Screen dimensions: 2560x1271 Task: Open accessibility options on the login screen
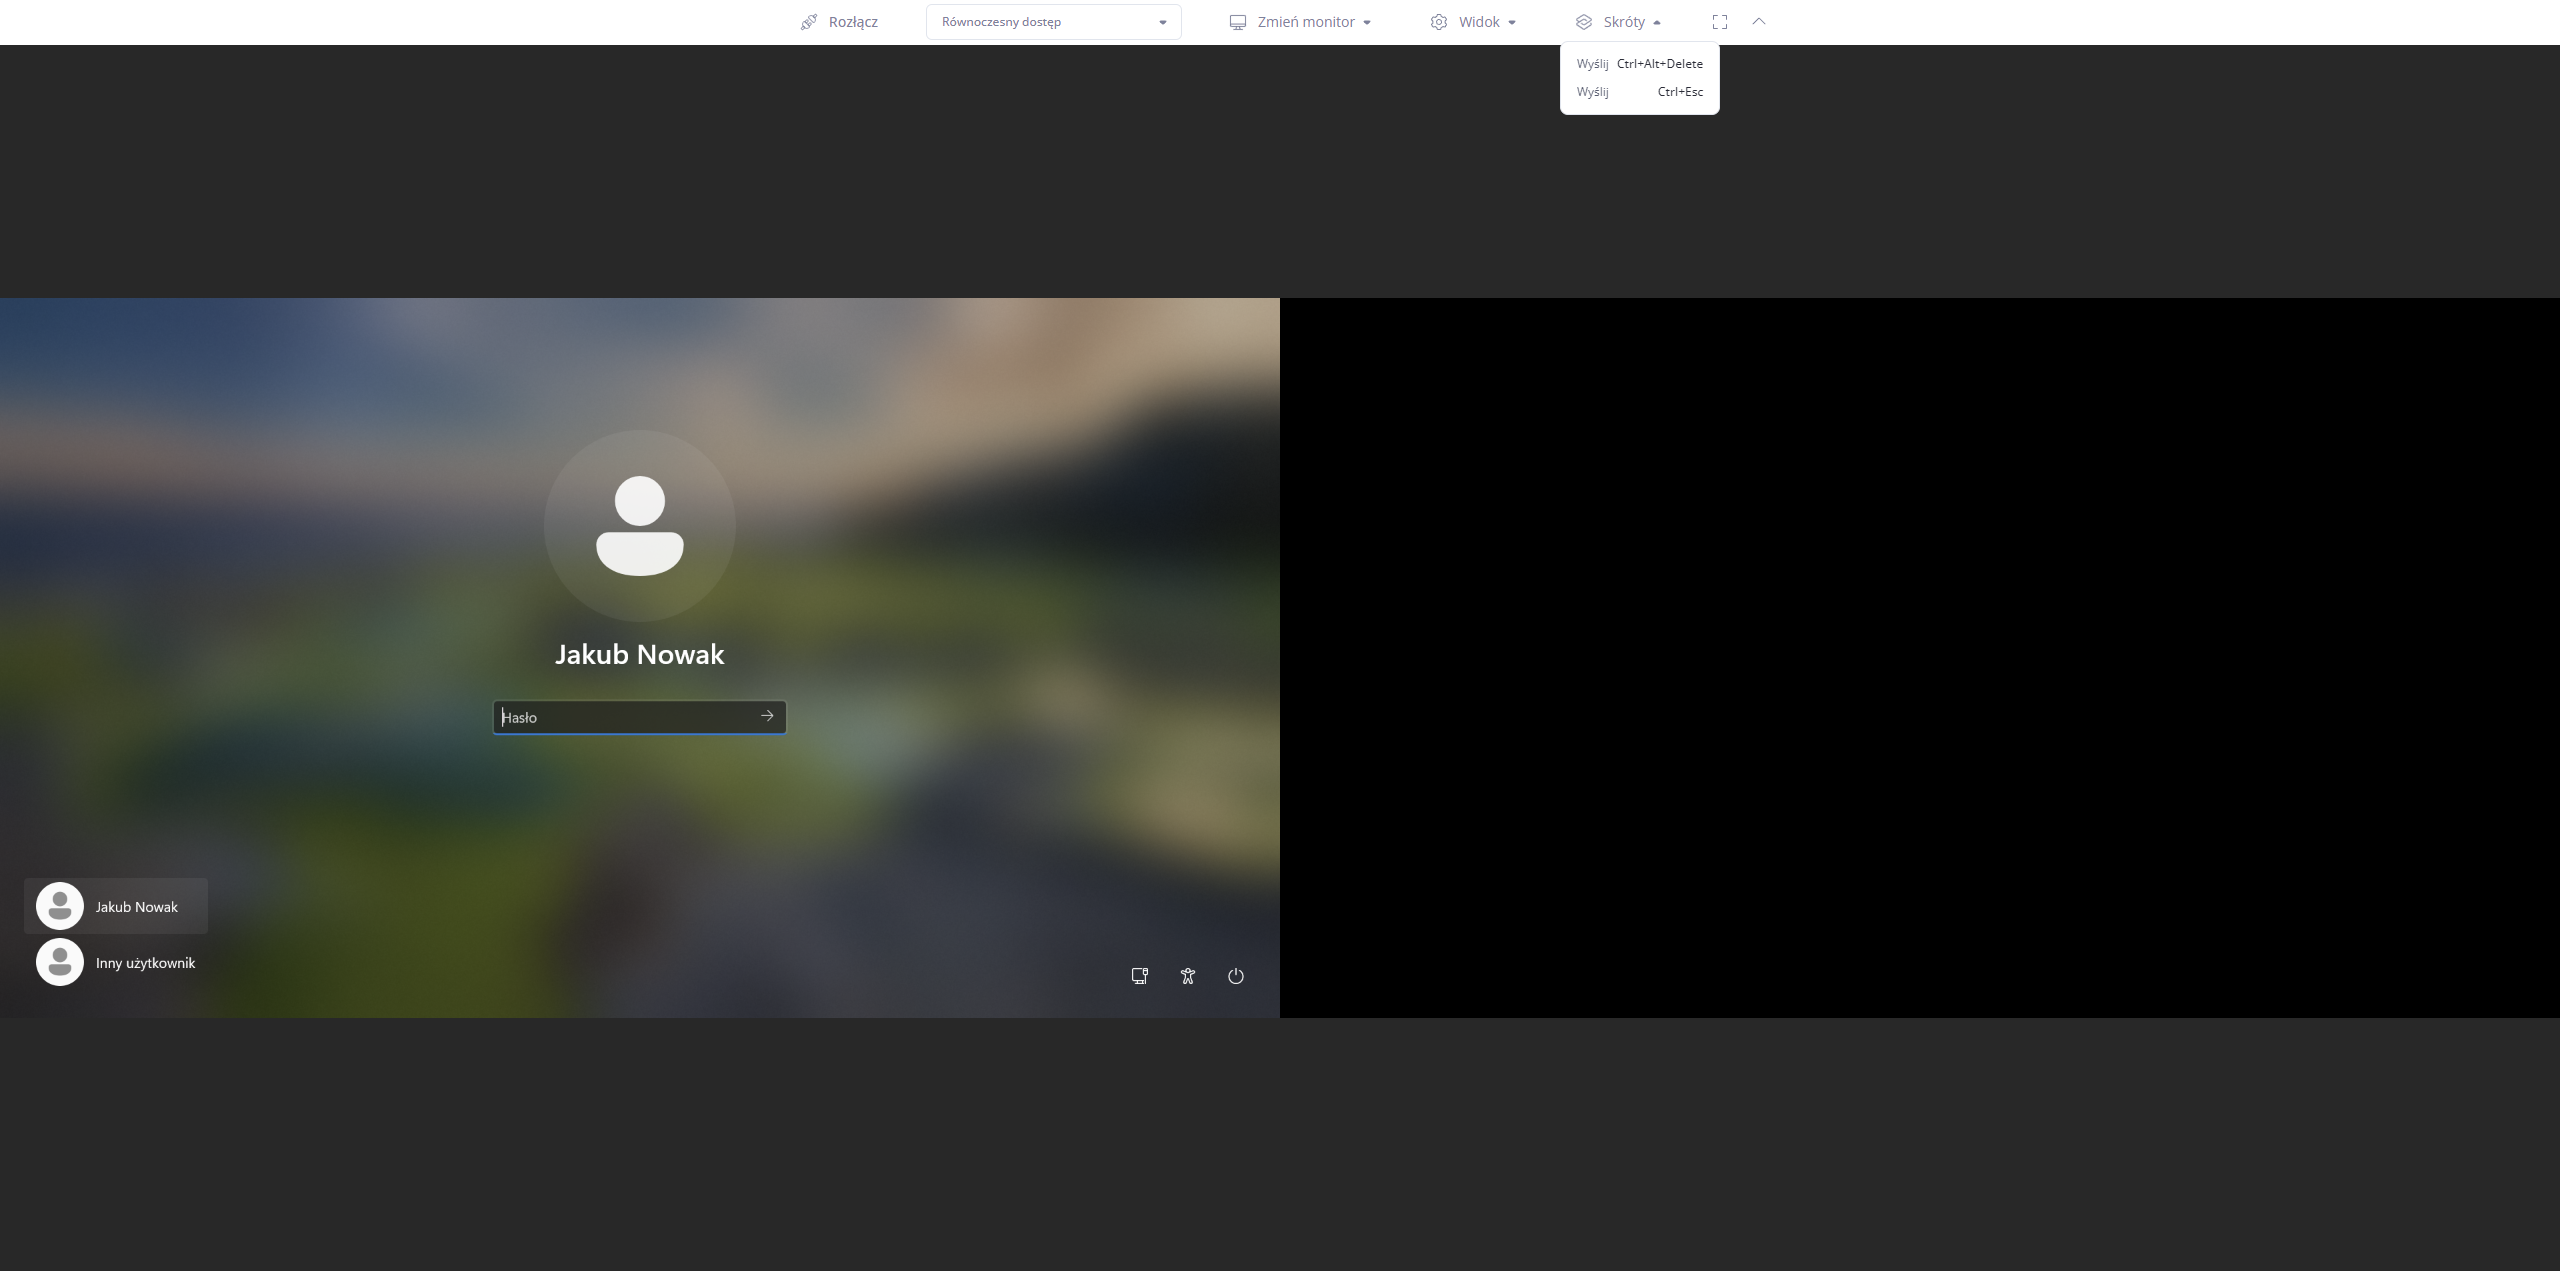coord(1188,976)
